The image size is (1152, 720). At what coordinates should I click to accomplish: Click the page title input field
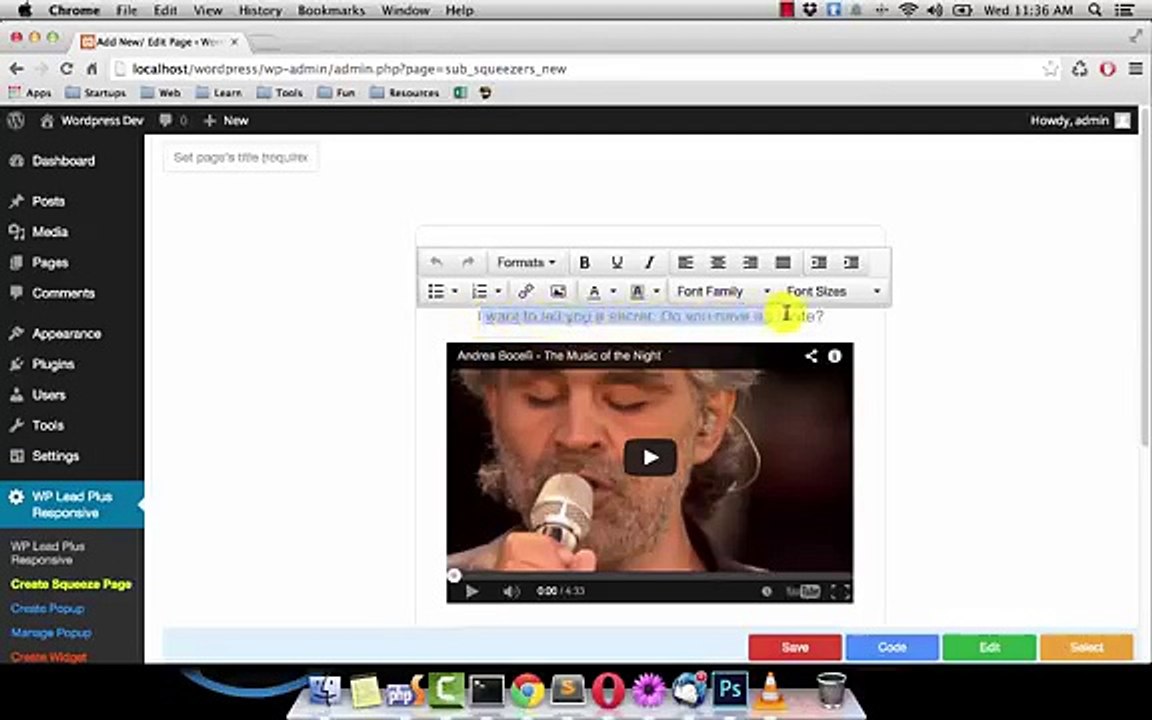tap(241, 157)
